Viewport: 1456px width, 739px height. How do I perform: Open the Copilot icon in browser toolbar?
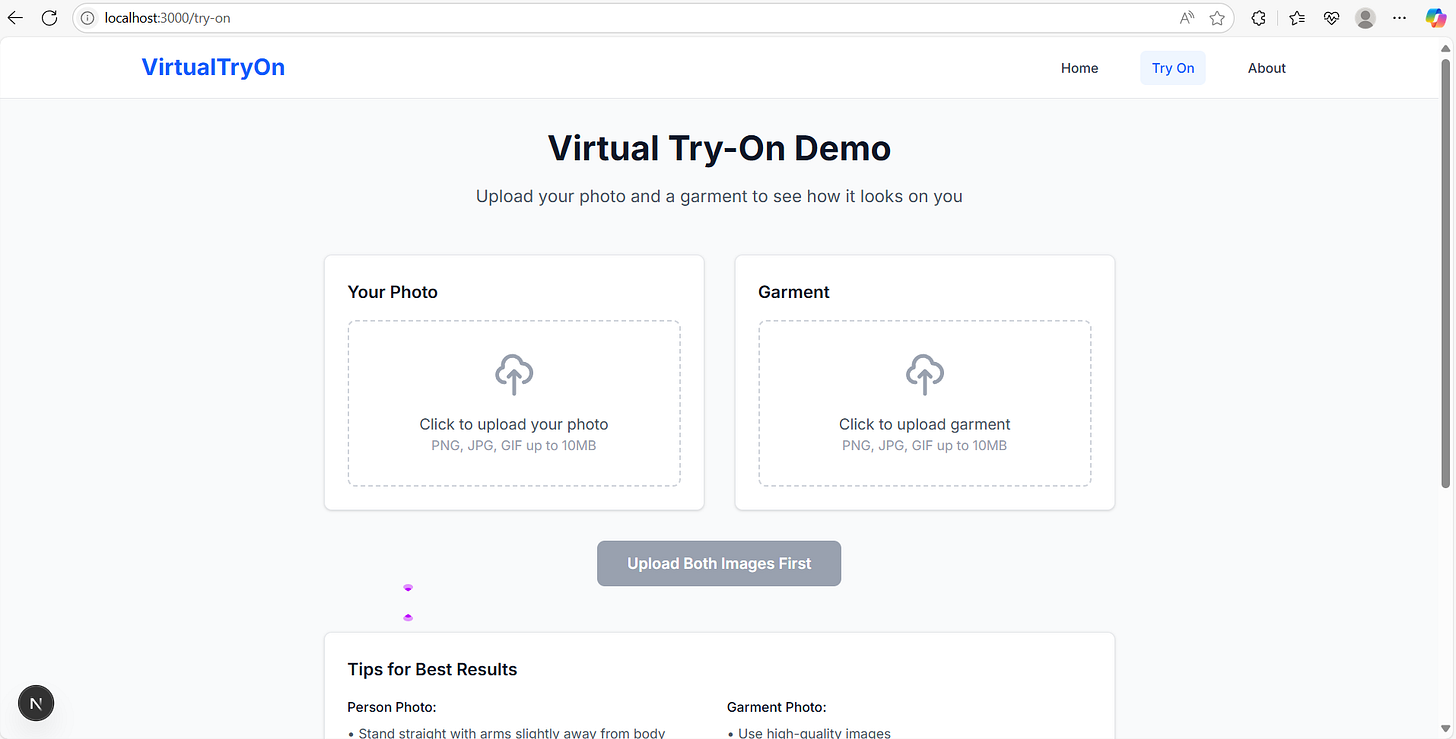[x=1435, y=18]
